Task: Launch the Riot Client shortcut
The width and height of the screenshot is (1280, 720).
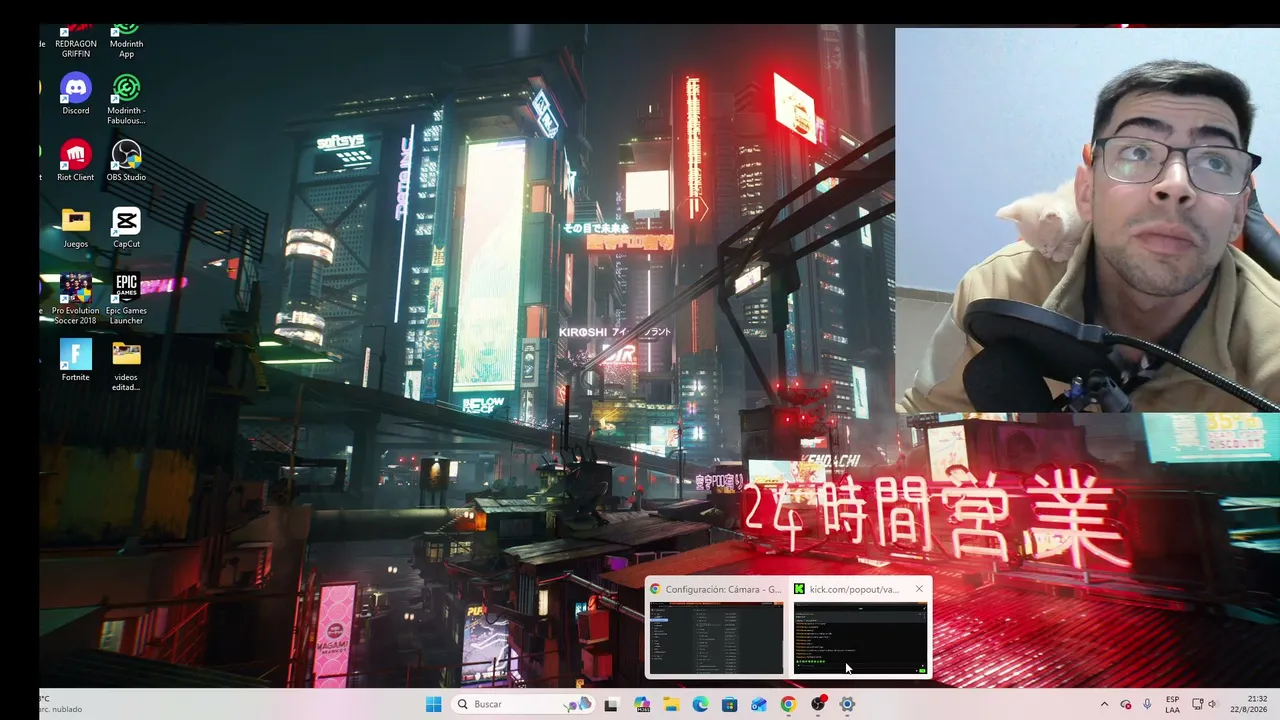Action: pos(76,160)
